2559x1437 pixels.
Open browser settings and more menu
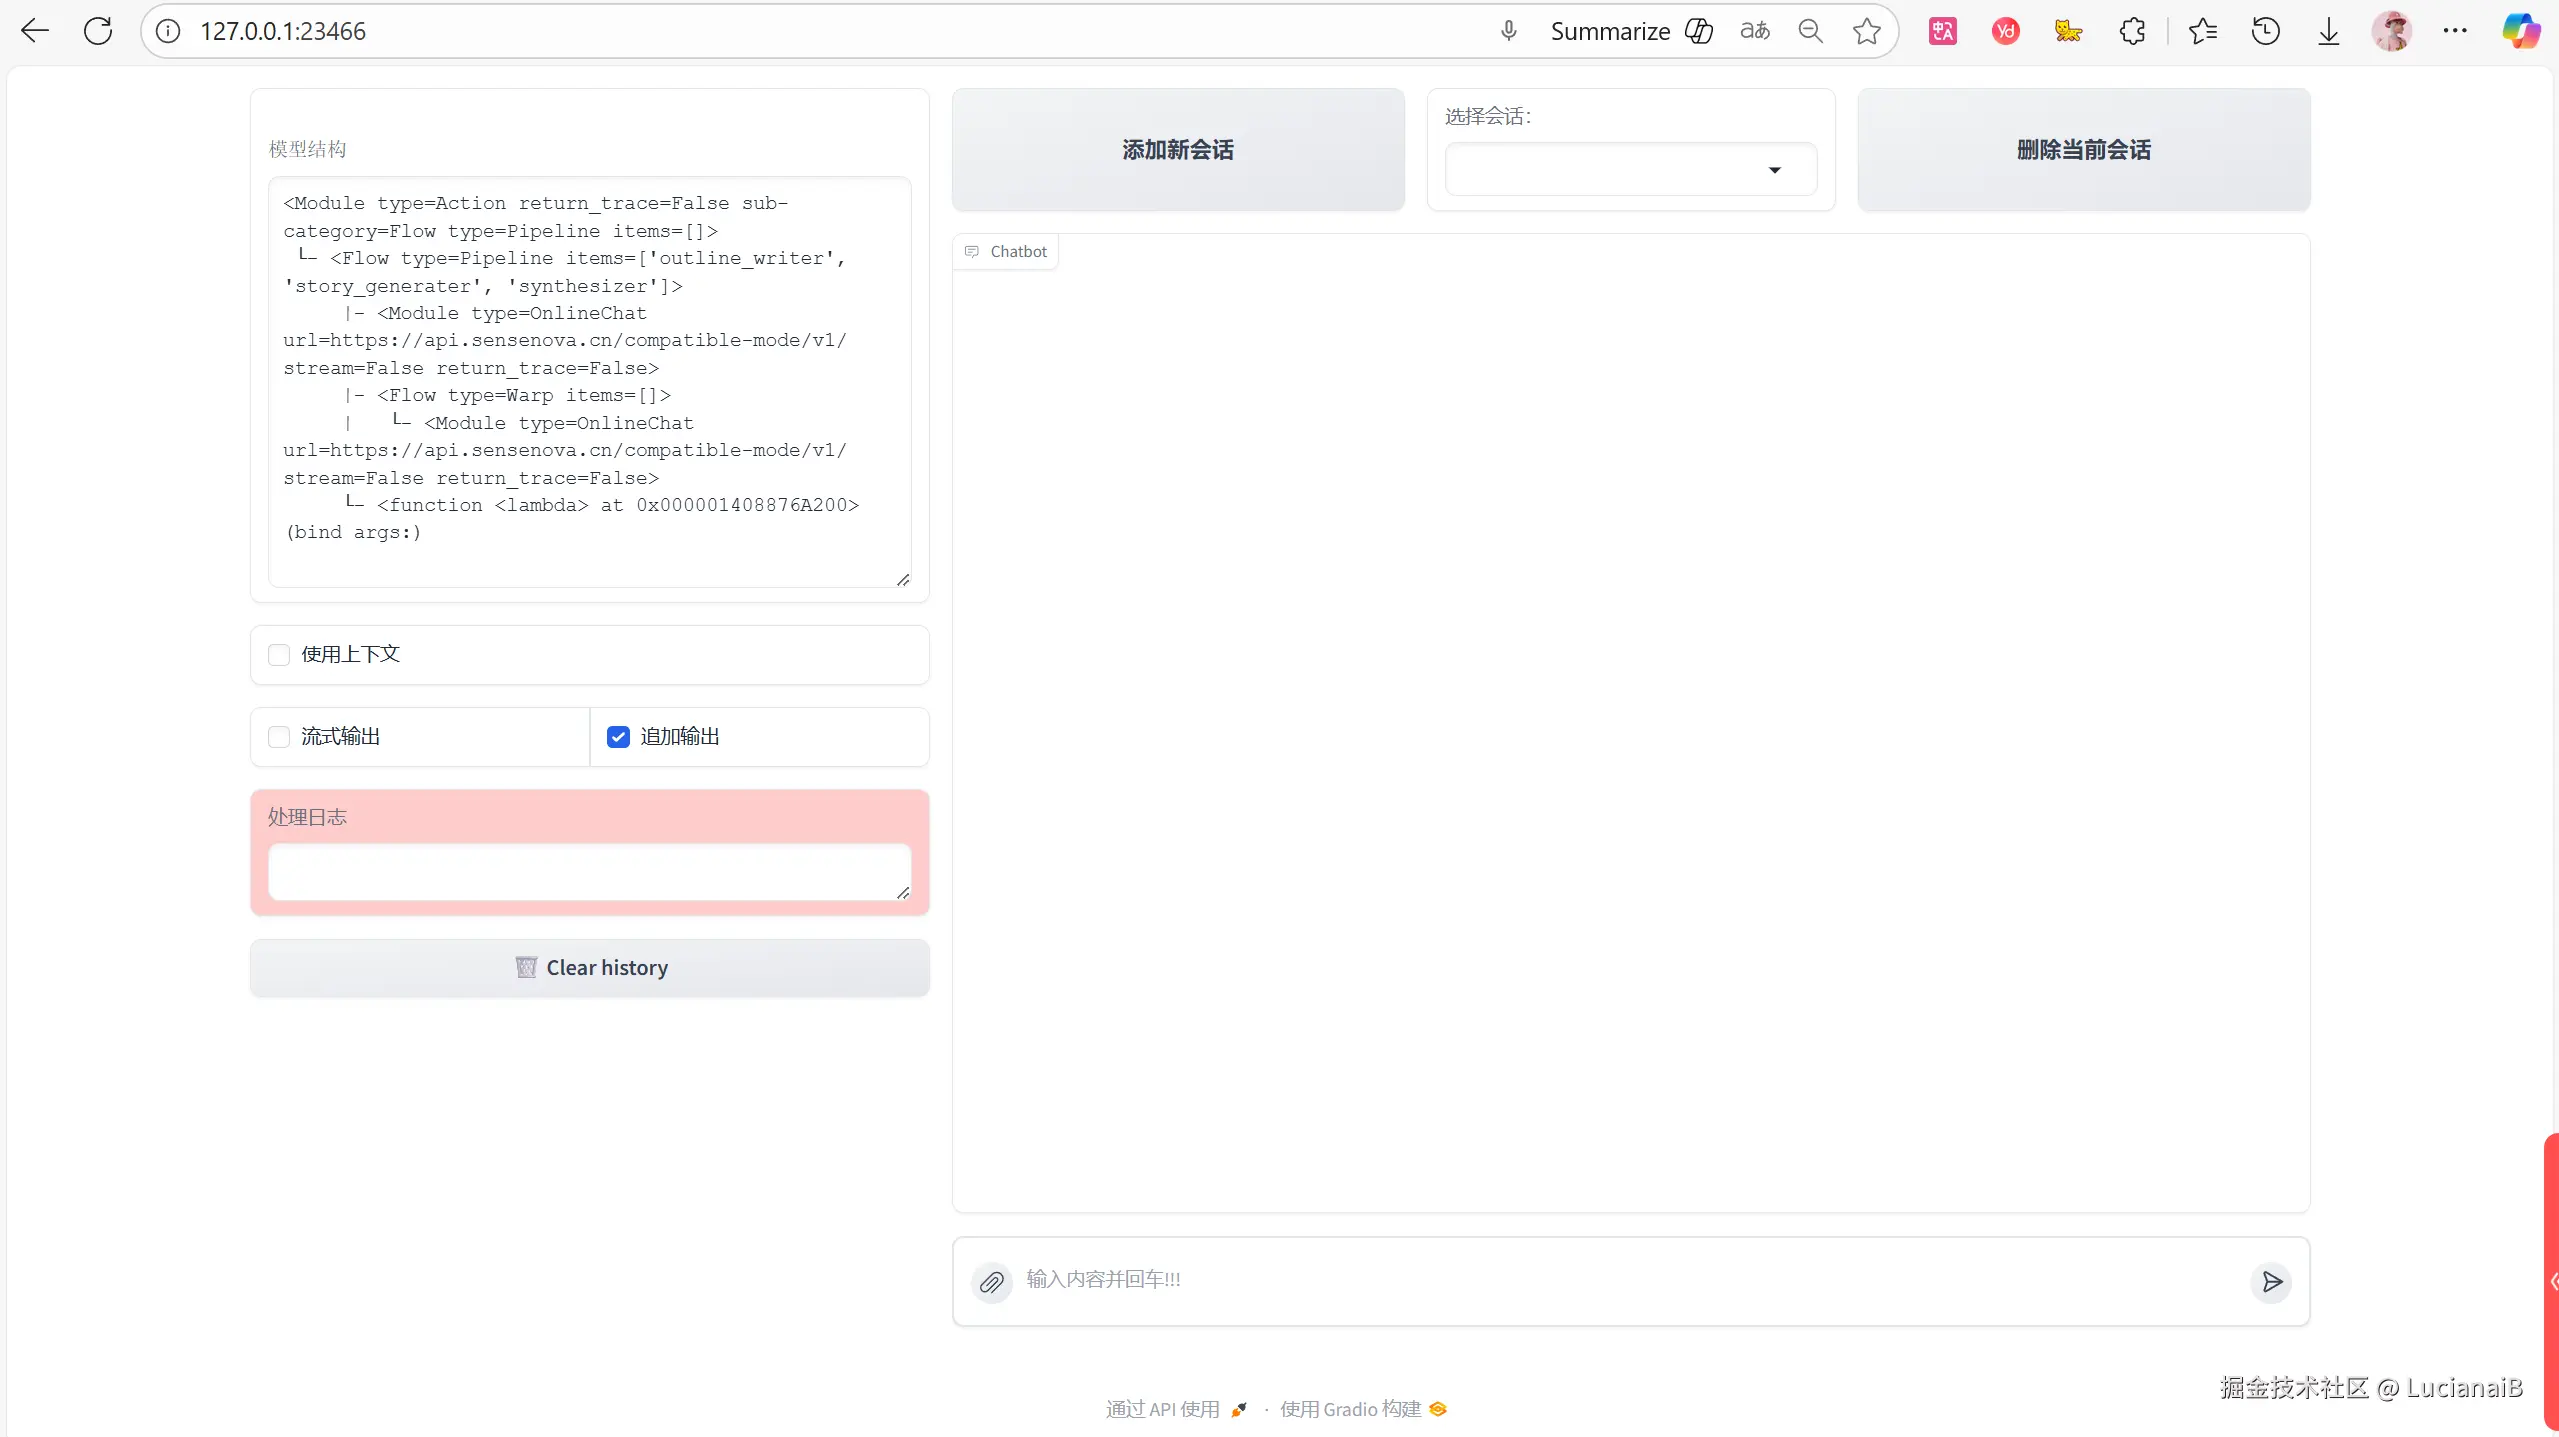[x=2454, y=31]
